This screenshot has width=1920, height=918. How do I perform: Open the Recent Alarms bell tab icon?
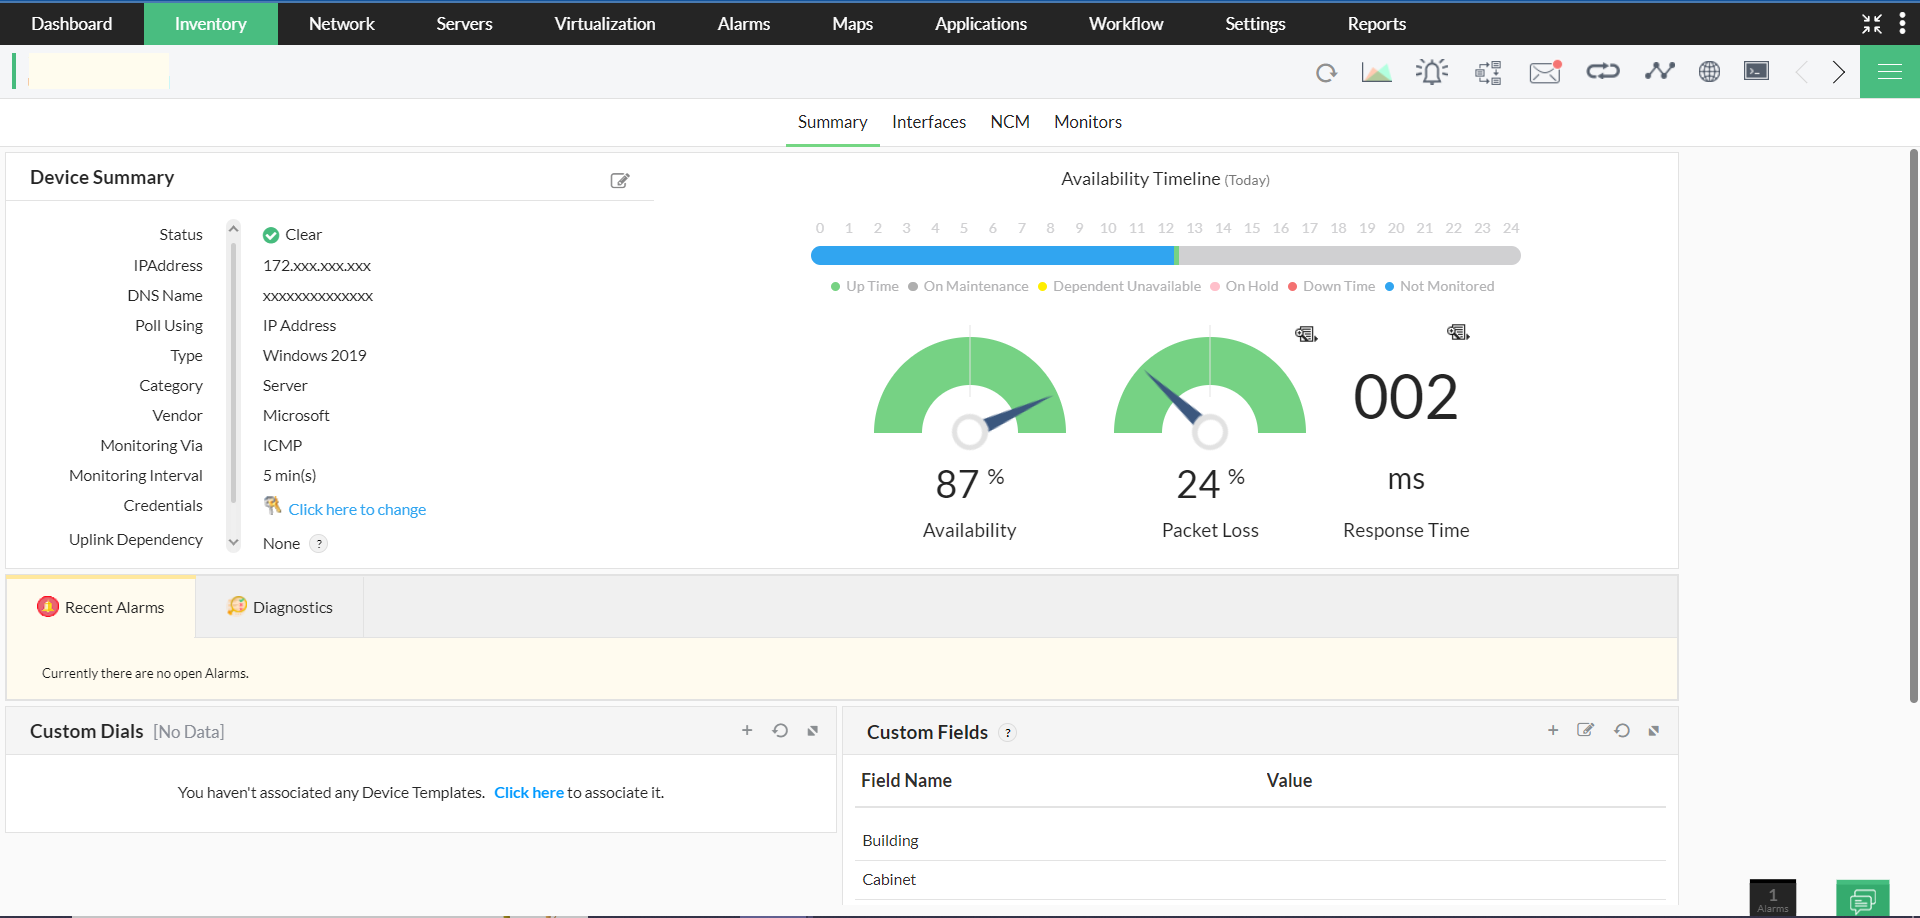[47, 606]
